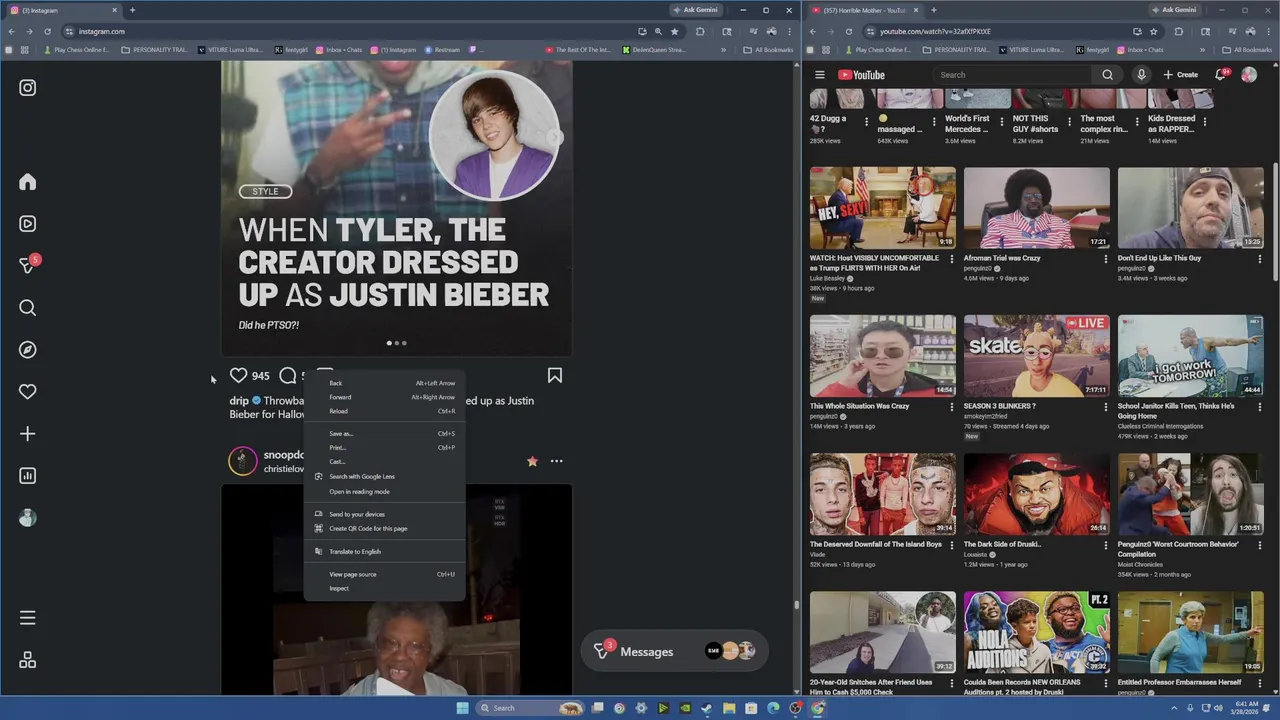Screen dimensions: 1280x720
Task: Open comments on the drip post
Action: pyautogui.click(x=288, y=375)
